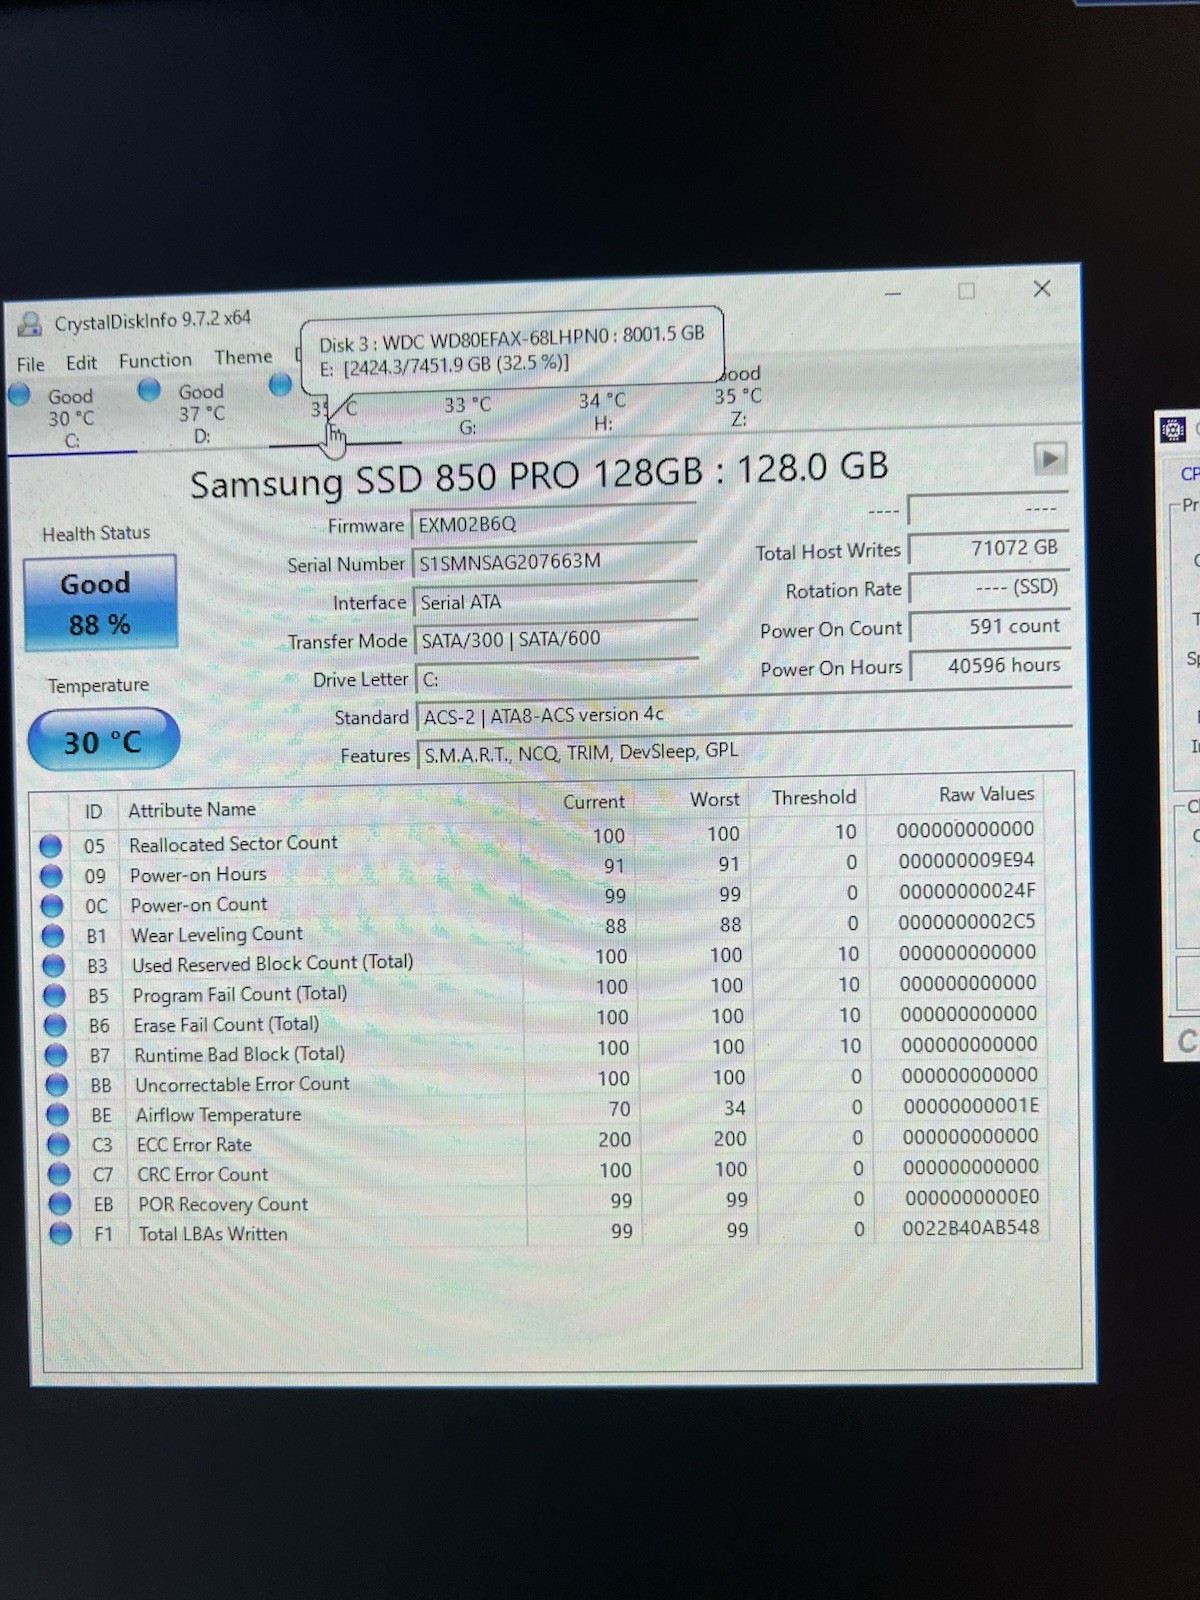Select the Airflow Temperature attribute
Image resolution: width=1200 pixels, height=1600 pixels.
pos(218,1114)
